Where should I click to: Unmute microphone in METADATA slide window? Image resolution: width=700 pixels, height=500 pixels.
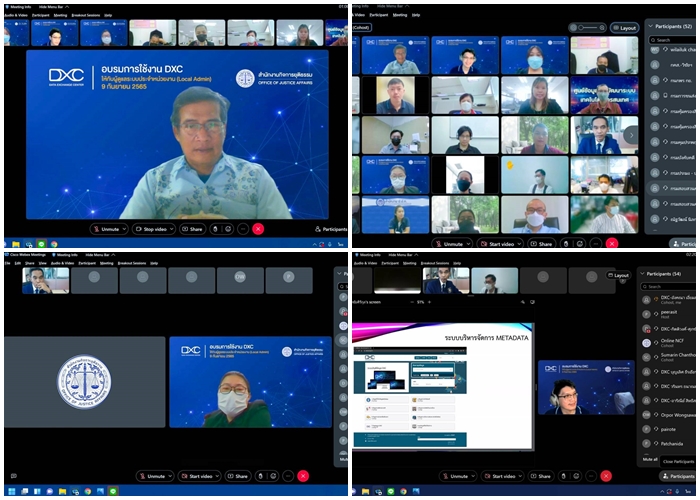tap(454, 476)
